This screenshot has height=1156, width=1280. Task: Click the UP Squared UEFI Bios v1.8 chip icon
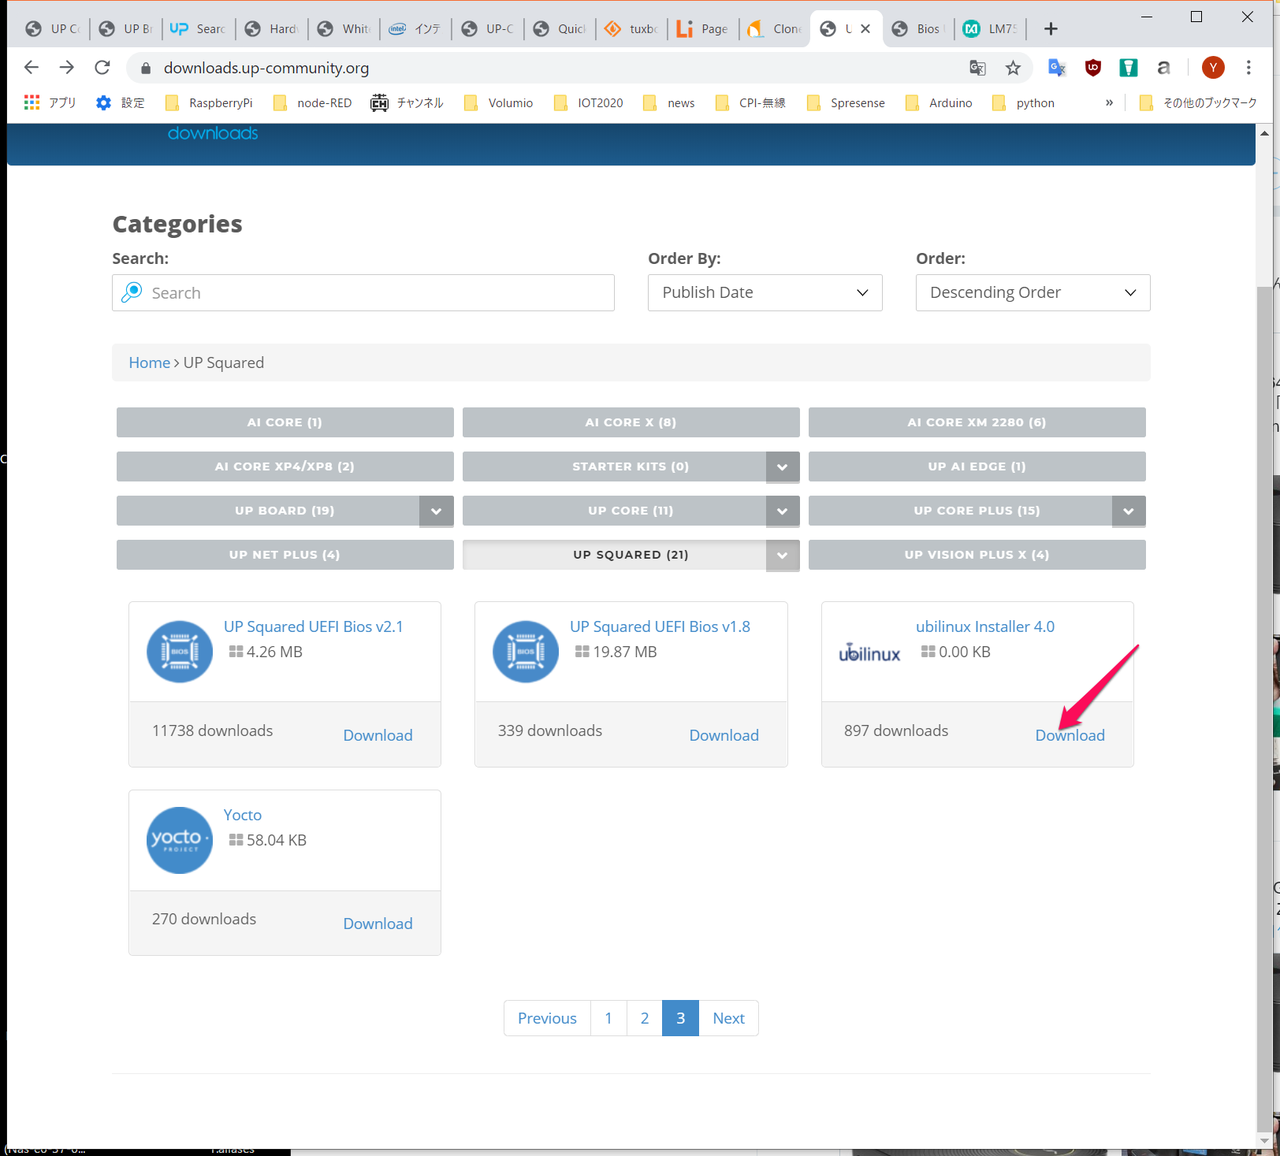[526, 652]
